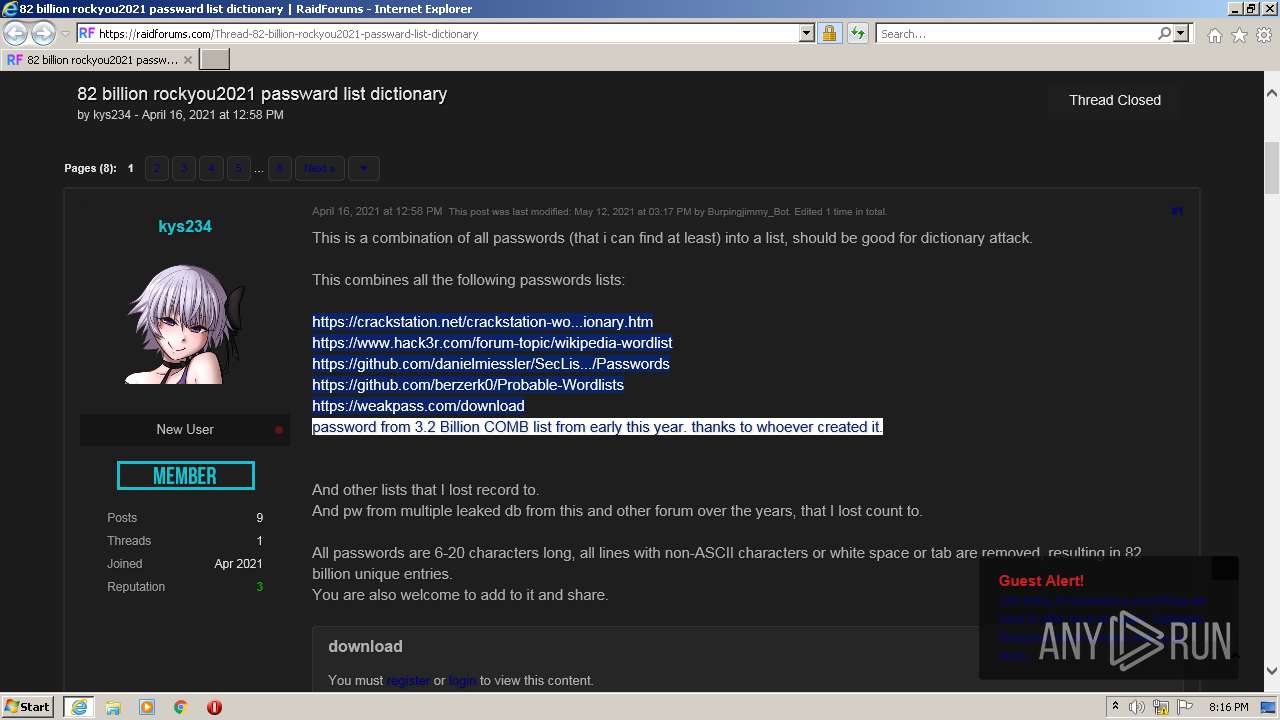Expand the search provider dropdown arrow
The image size is (1280, 720).
[1181, 33]
